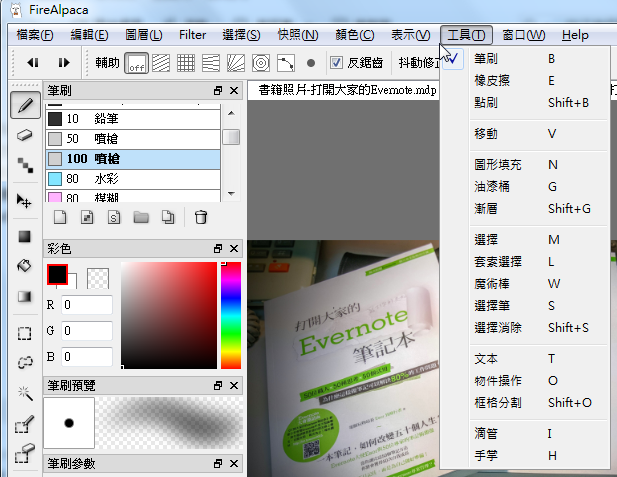Select the gradient tool icon
617x477 pixels.
coord(24,296)
